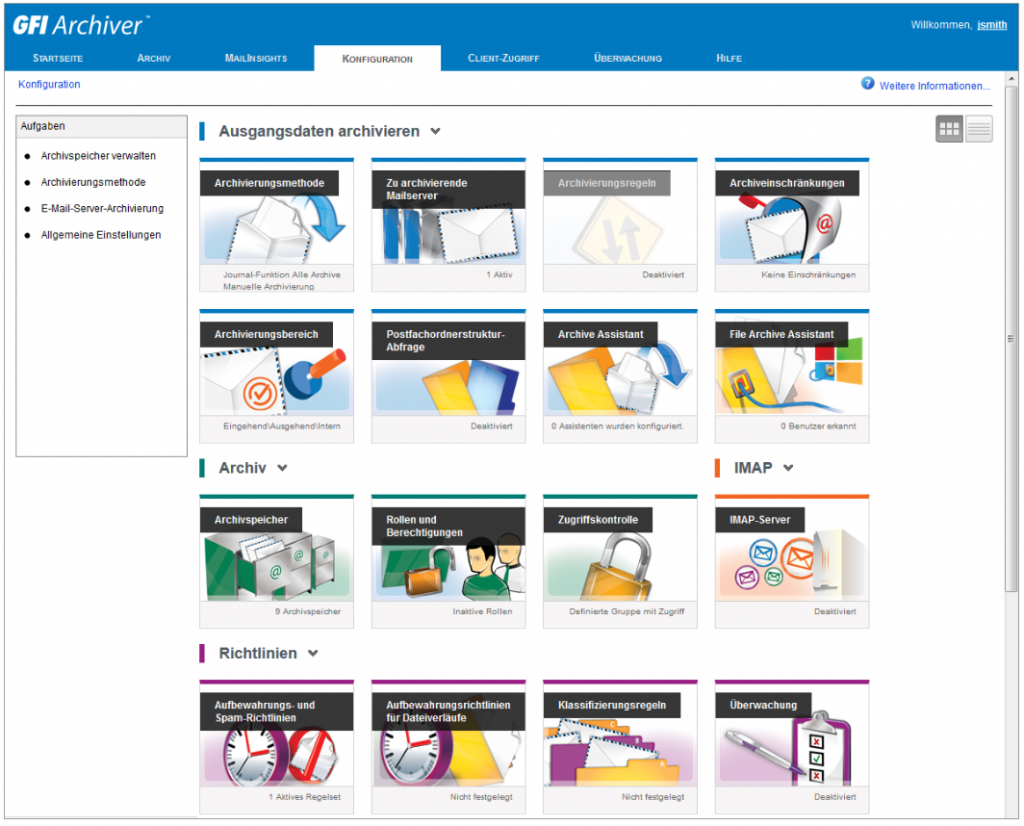Click the '1 Aktiv' mailserver status
The height and width of the screenshot is (826, 1024).
[499, 275]
